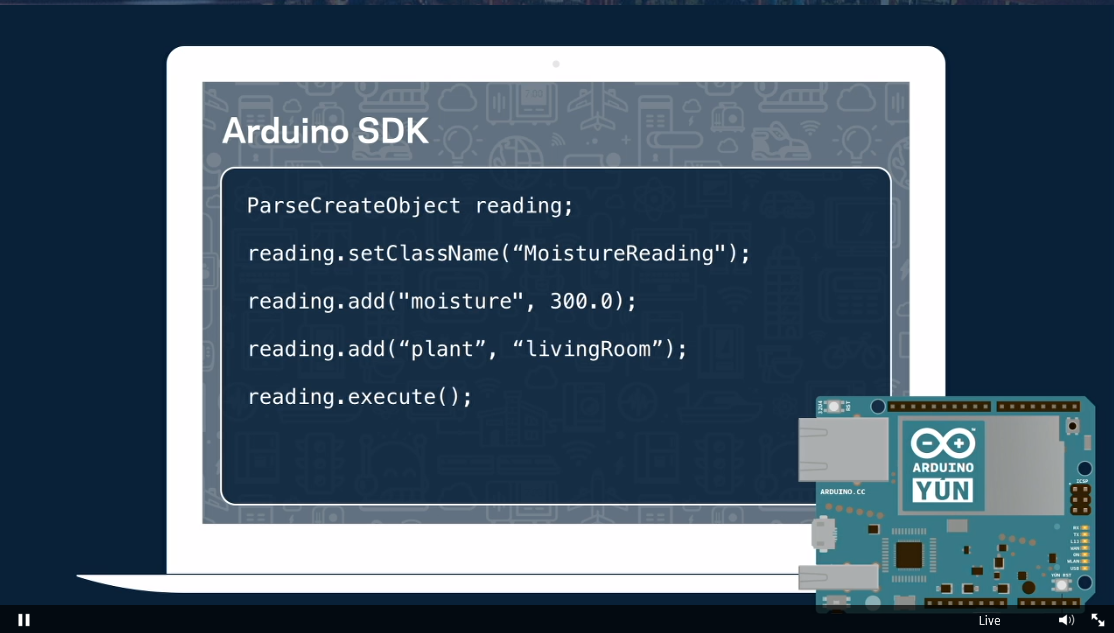This screenshot has height=633, width=1114.
Task: Click the Live indicator label
Action: pos(989,620)
